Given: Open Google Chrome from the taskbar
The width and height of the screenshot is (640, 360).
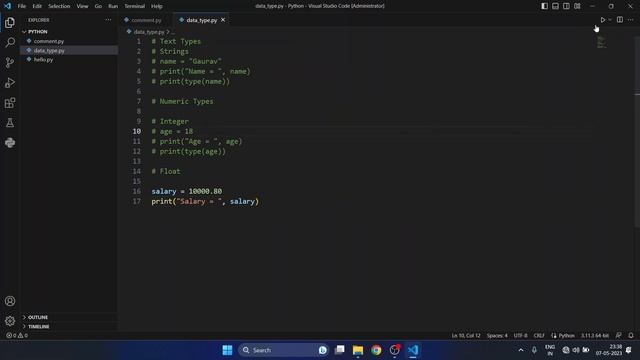Looking at the screenshot, I should [x=376, y=350].
